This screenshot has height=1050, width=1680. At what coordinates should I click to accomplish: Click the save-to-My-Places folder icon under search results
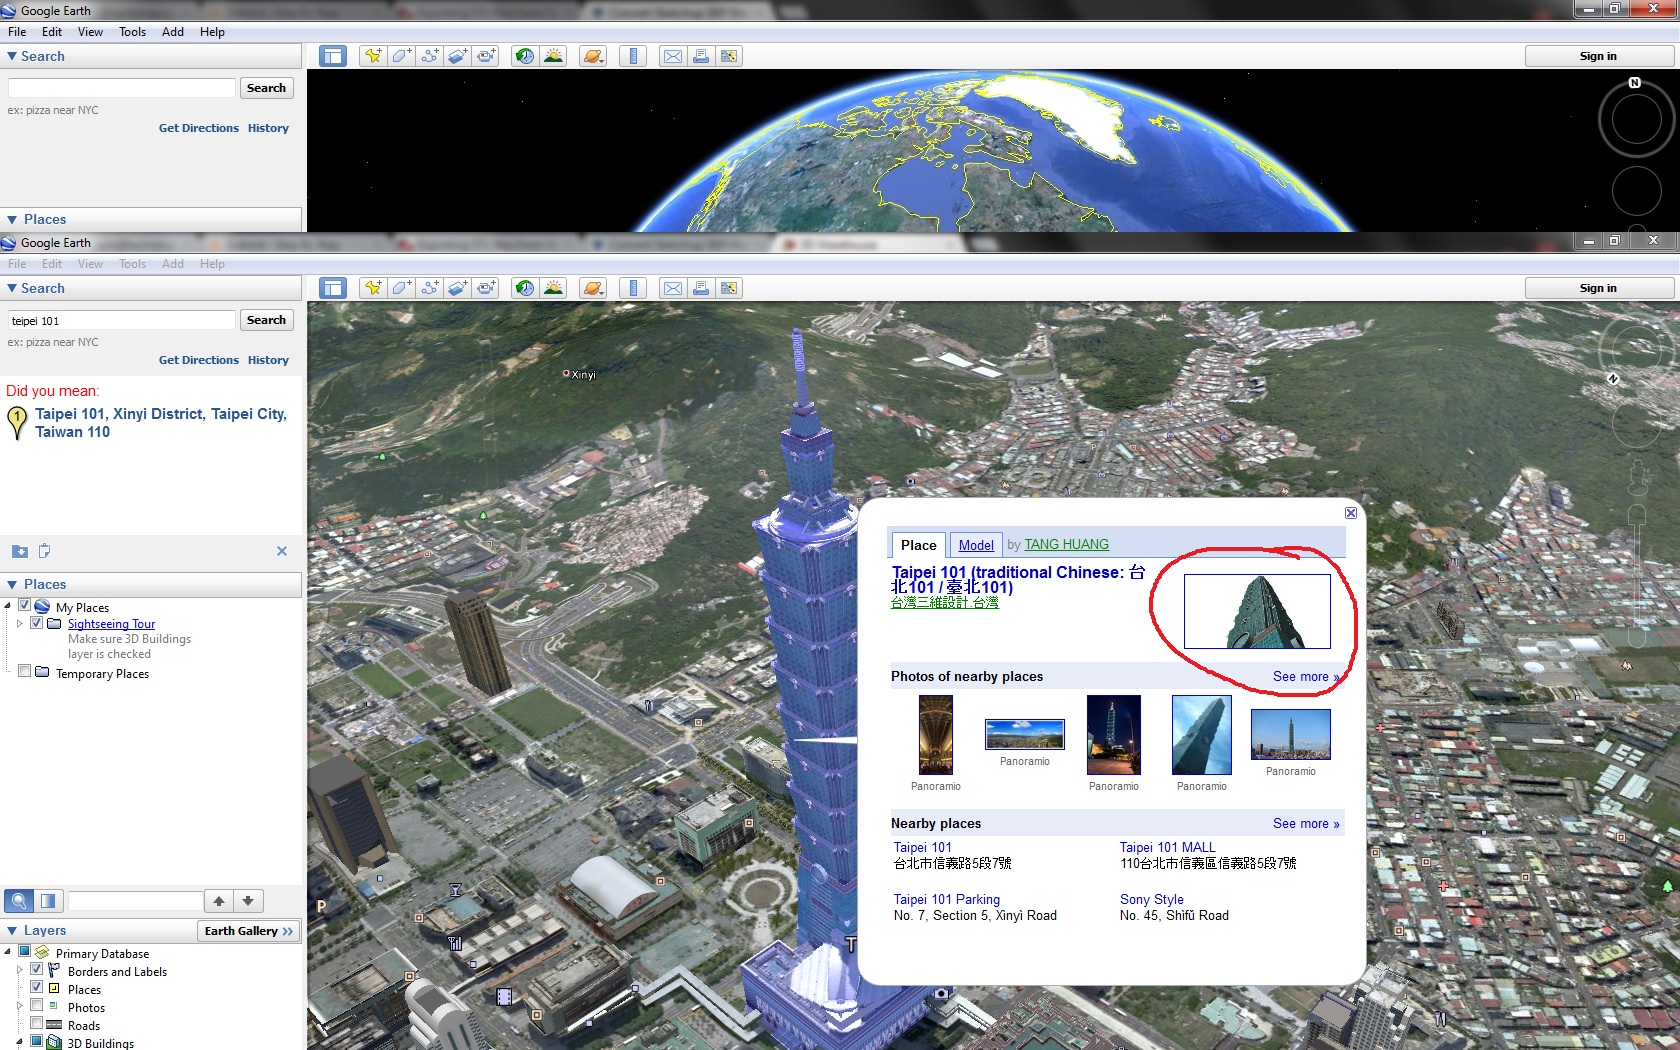point(20,551)
